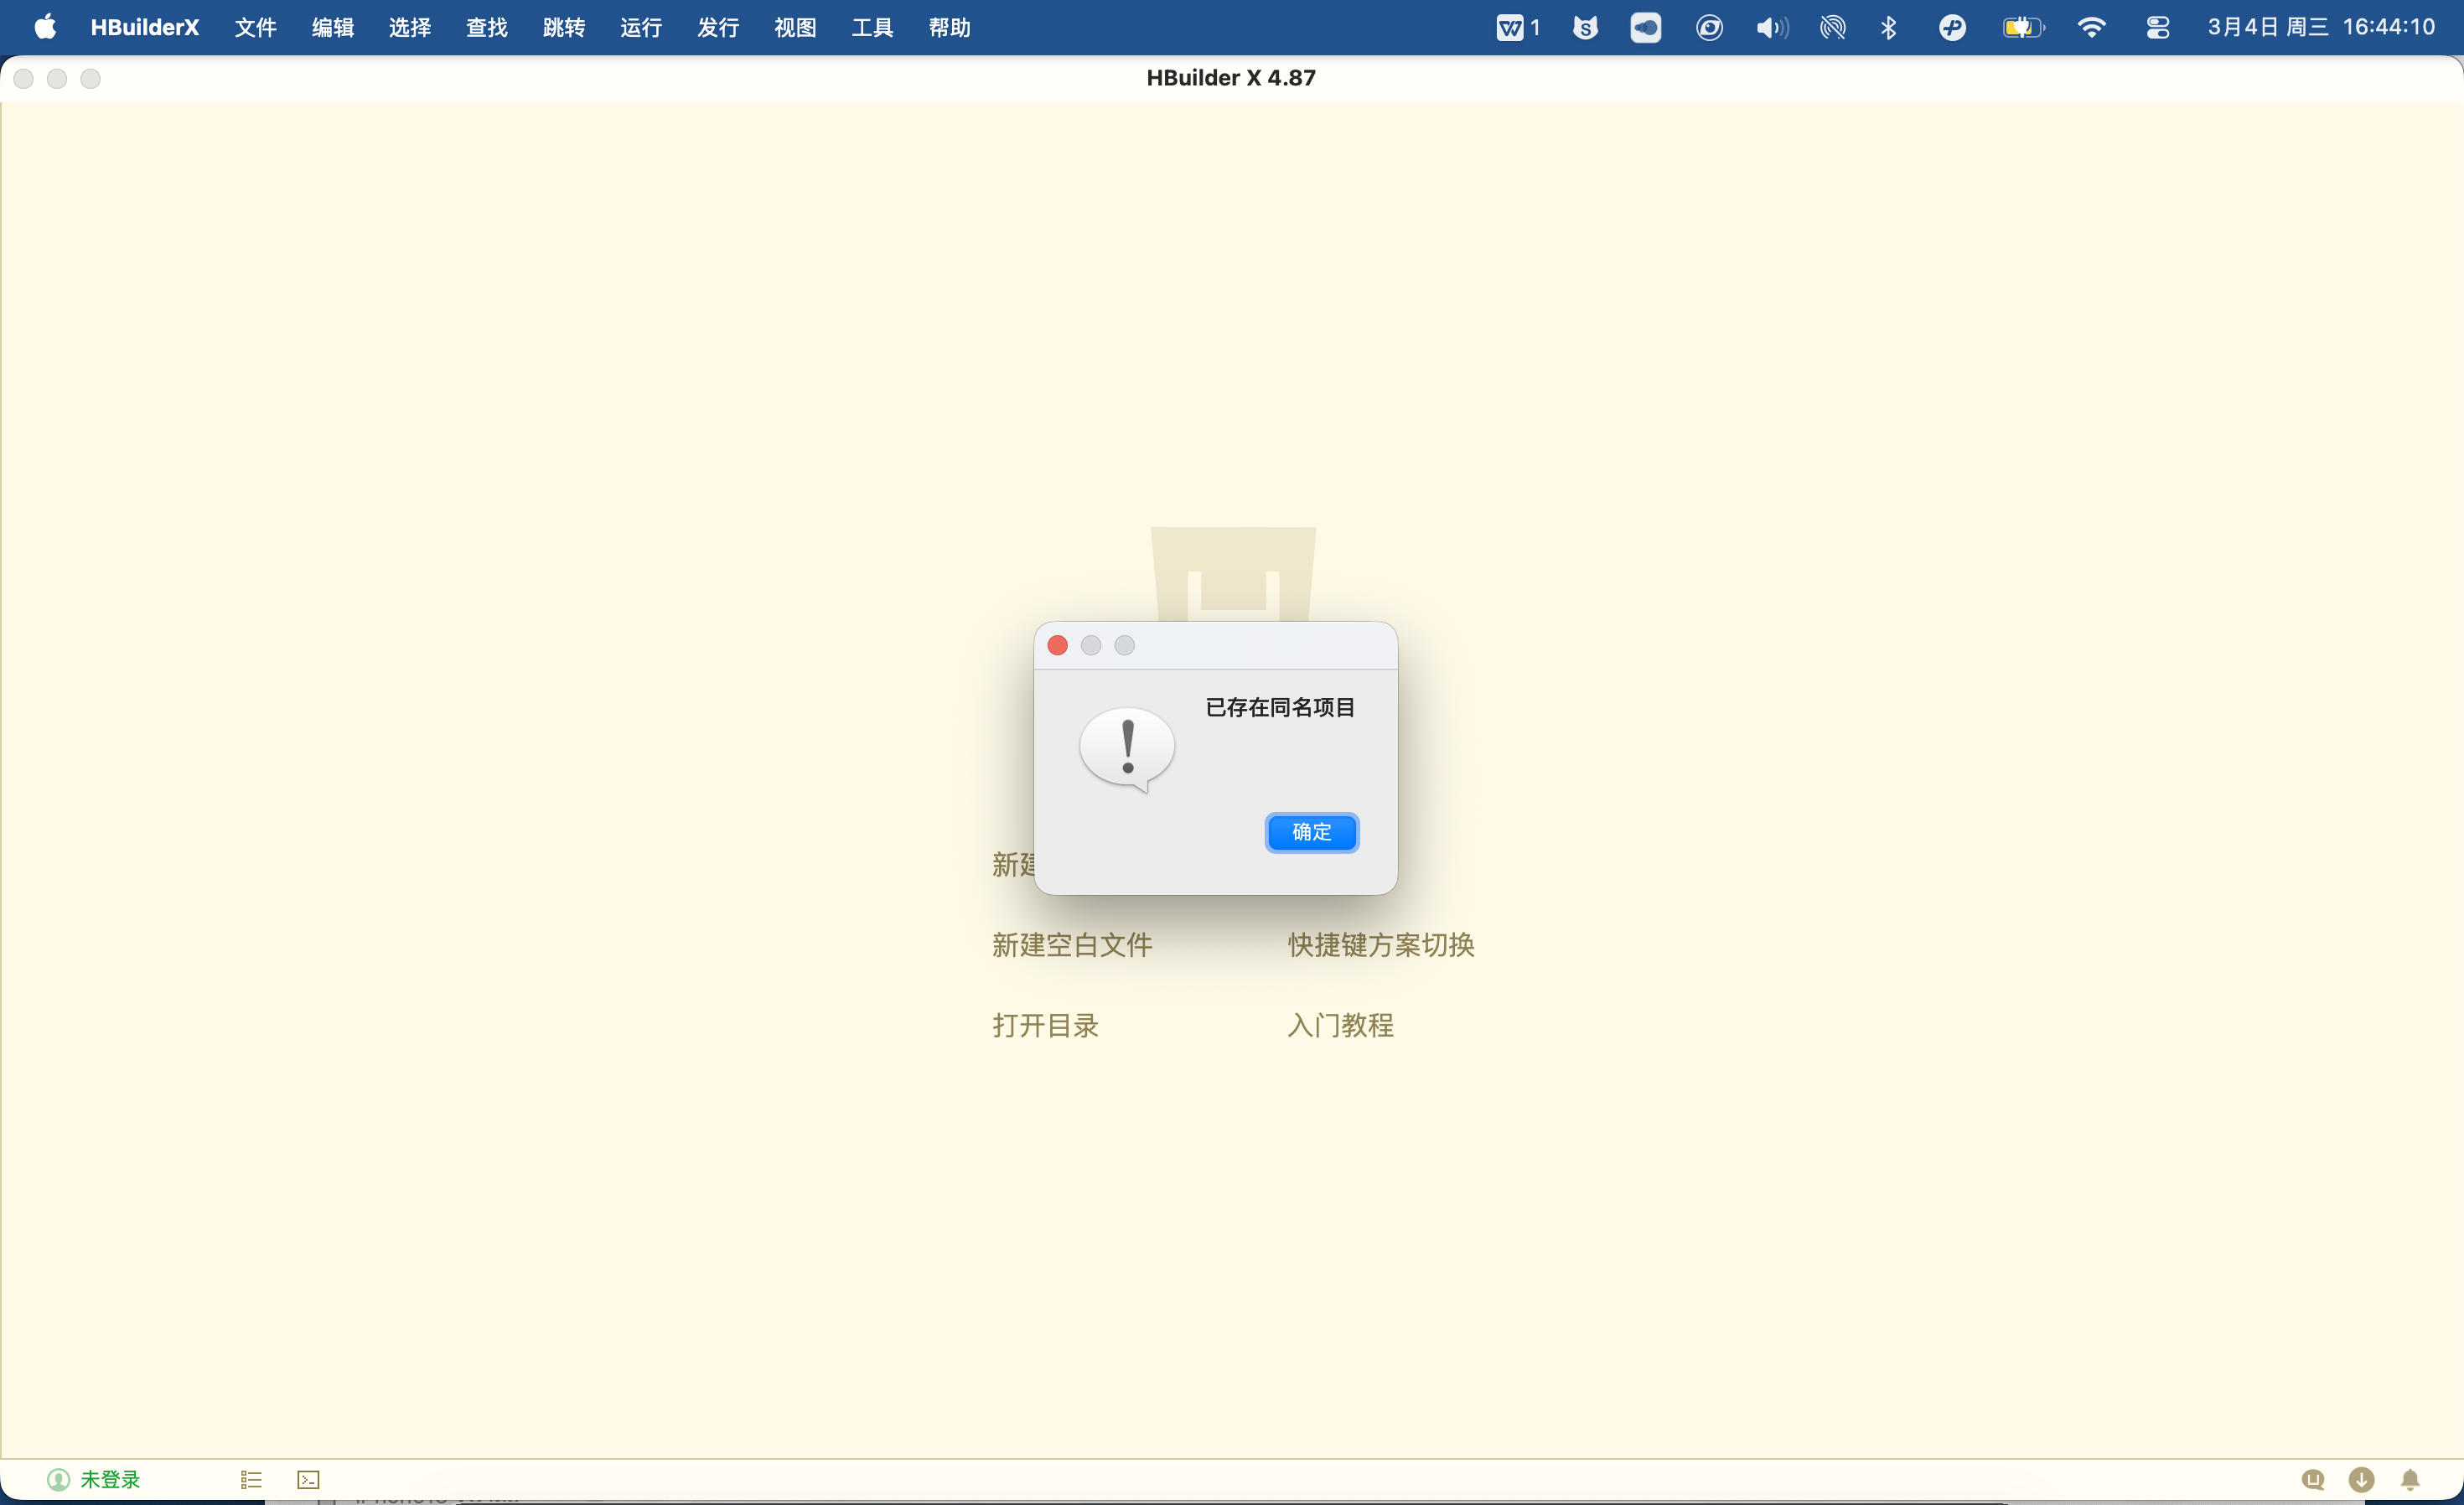Open the 发行 menu
The height and width of the screenshot is (1505, 2464).
tap(718, 27)
